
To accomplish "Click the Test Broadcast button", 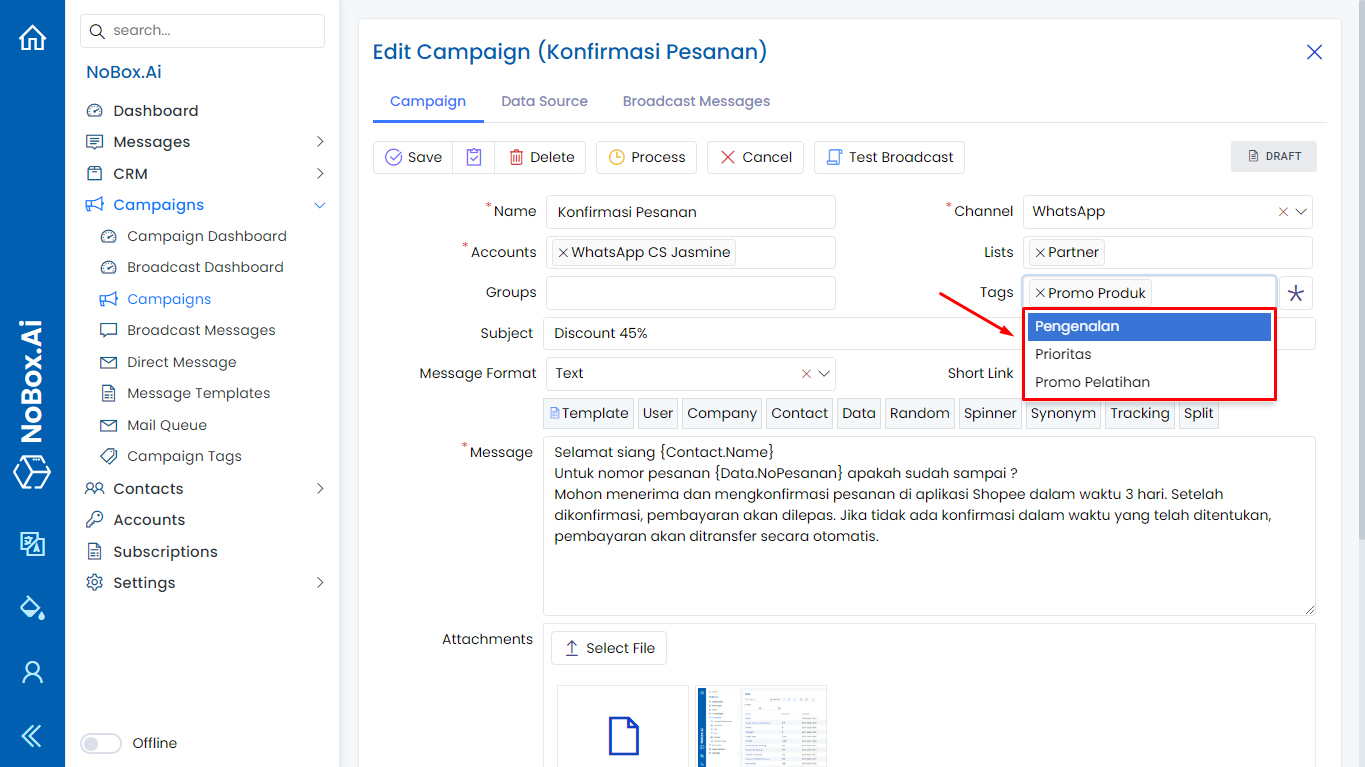I will (889, 157).
